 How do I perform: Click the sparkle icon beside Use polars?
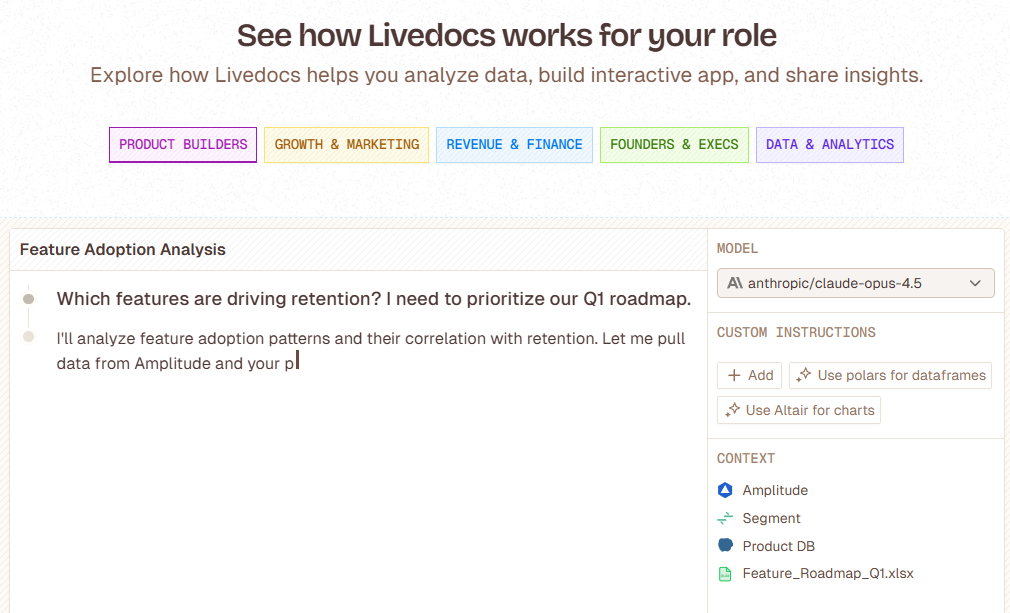804,375
